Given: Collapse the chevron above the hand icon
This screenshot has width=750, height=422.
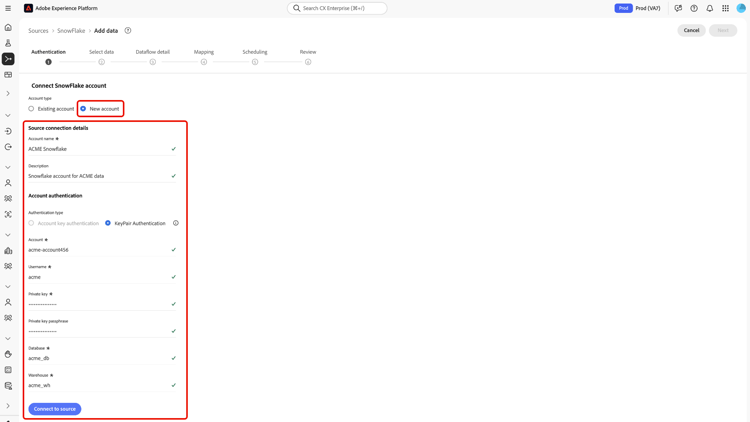Looking at the screenshot, I should [x=8, y=338].
